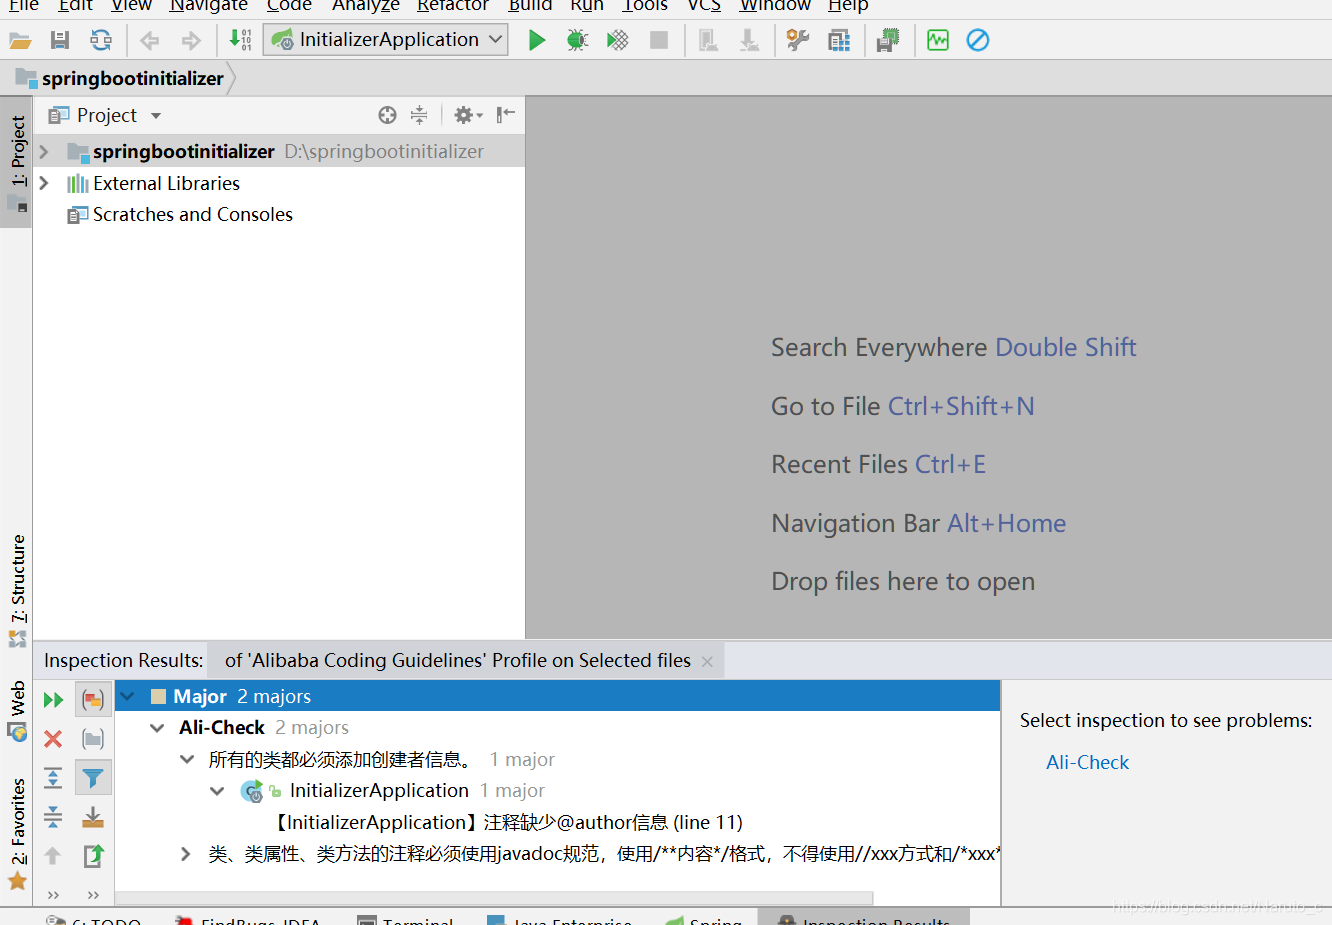Click the Export inspection results icon
The height and width of the screenshot is (925, 1332).
tap(93, 856)
